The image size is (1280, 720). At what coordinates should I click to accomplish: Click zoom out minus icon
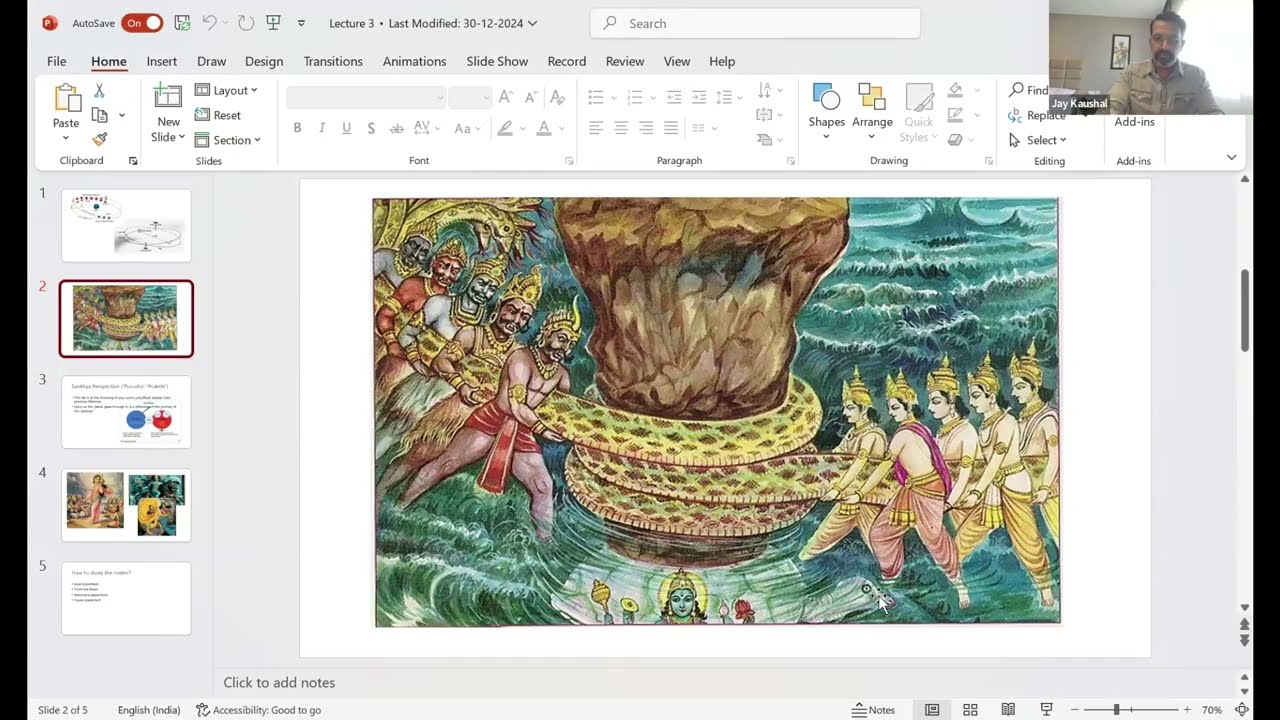coord(1074,710)
